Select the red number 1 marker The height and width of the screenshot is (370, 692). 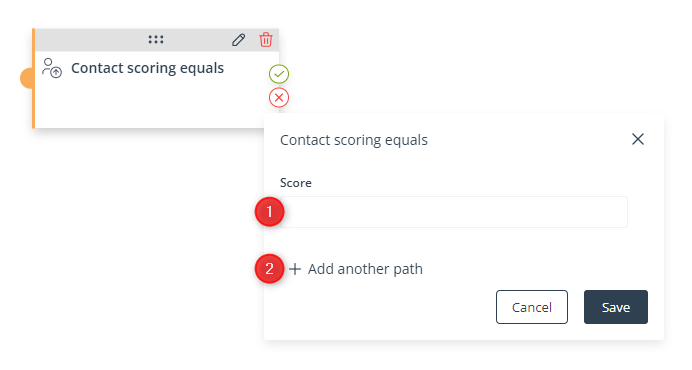(x=269, y=211)
